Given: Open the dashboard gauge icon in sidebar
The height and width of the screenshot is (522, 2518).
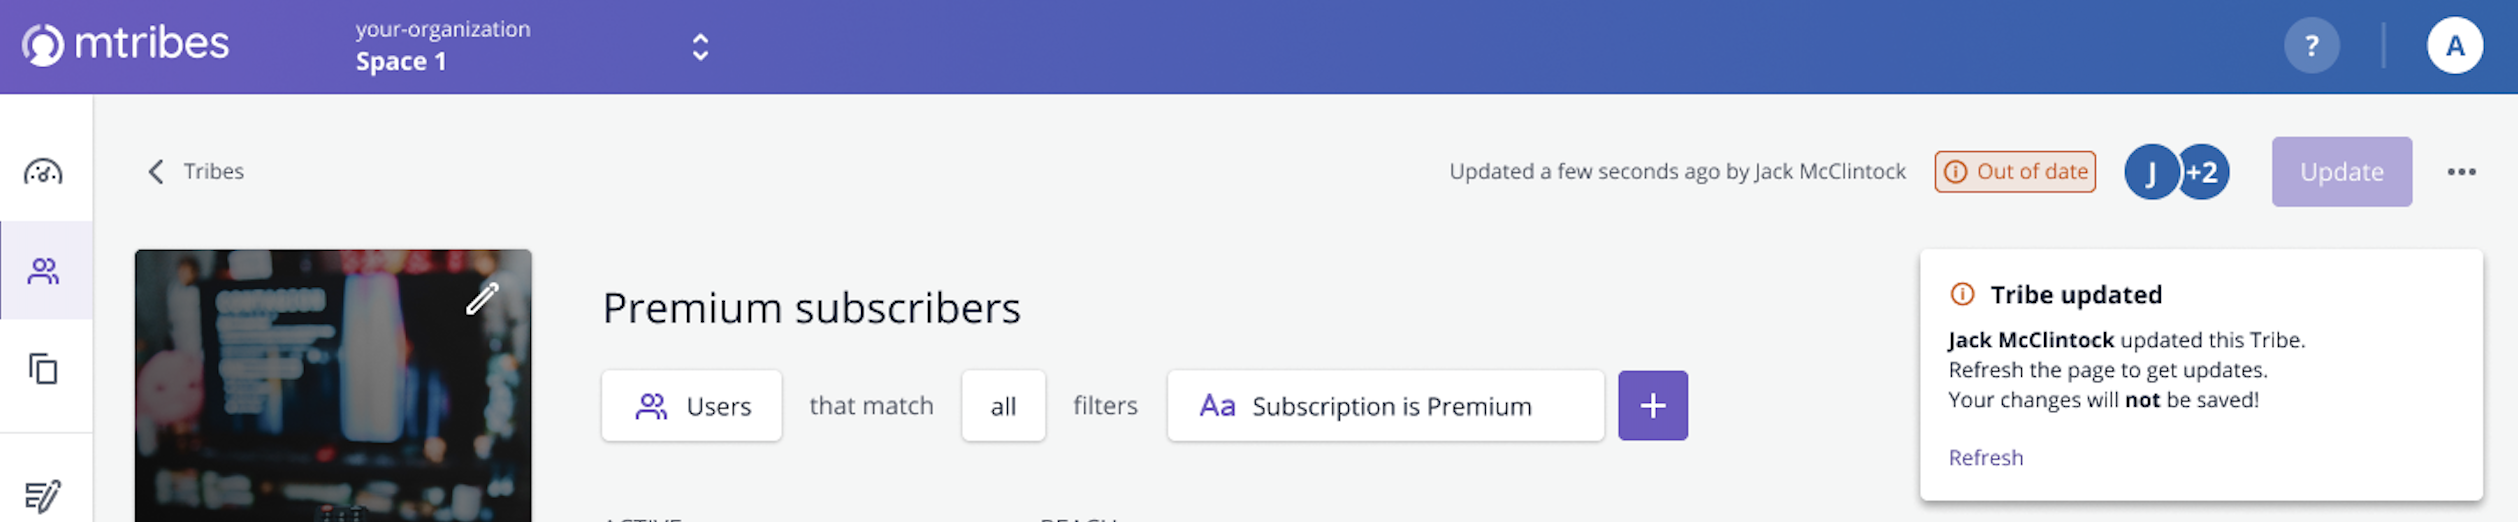Looking at the screenshot, I should [43, 172].
